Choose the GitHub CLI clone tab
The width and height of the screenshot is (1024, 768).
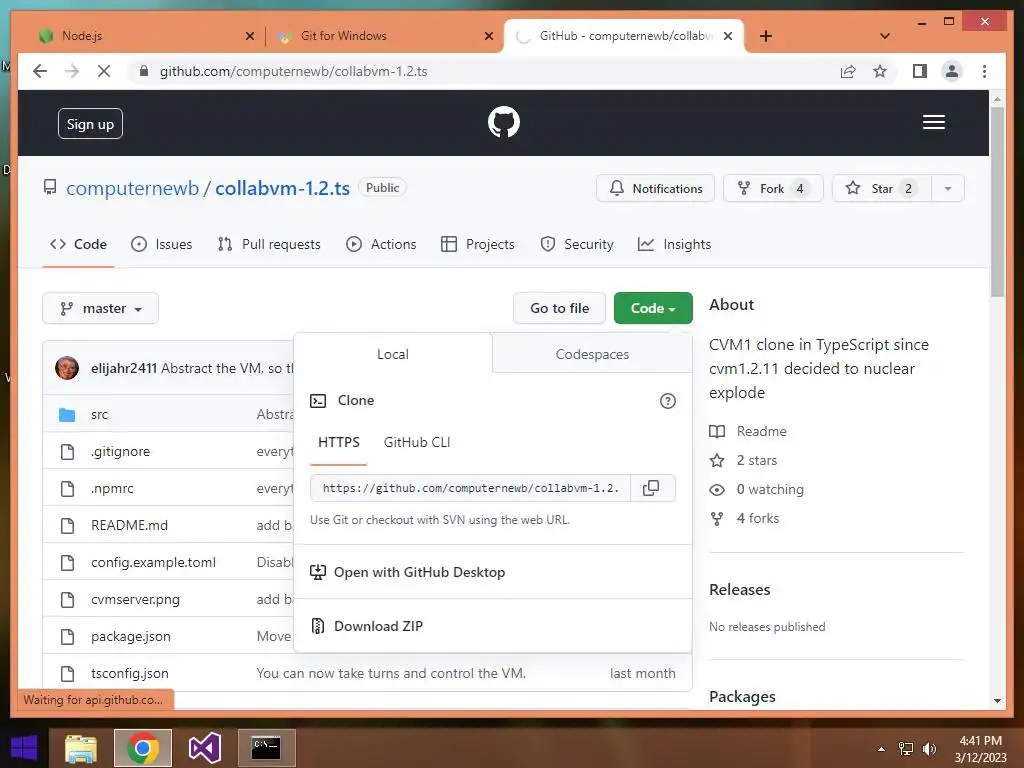(x=417, y=442)
